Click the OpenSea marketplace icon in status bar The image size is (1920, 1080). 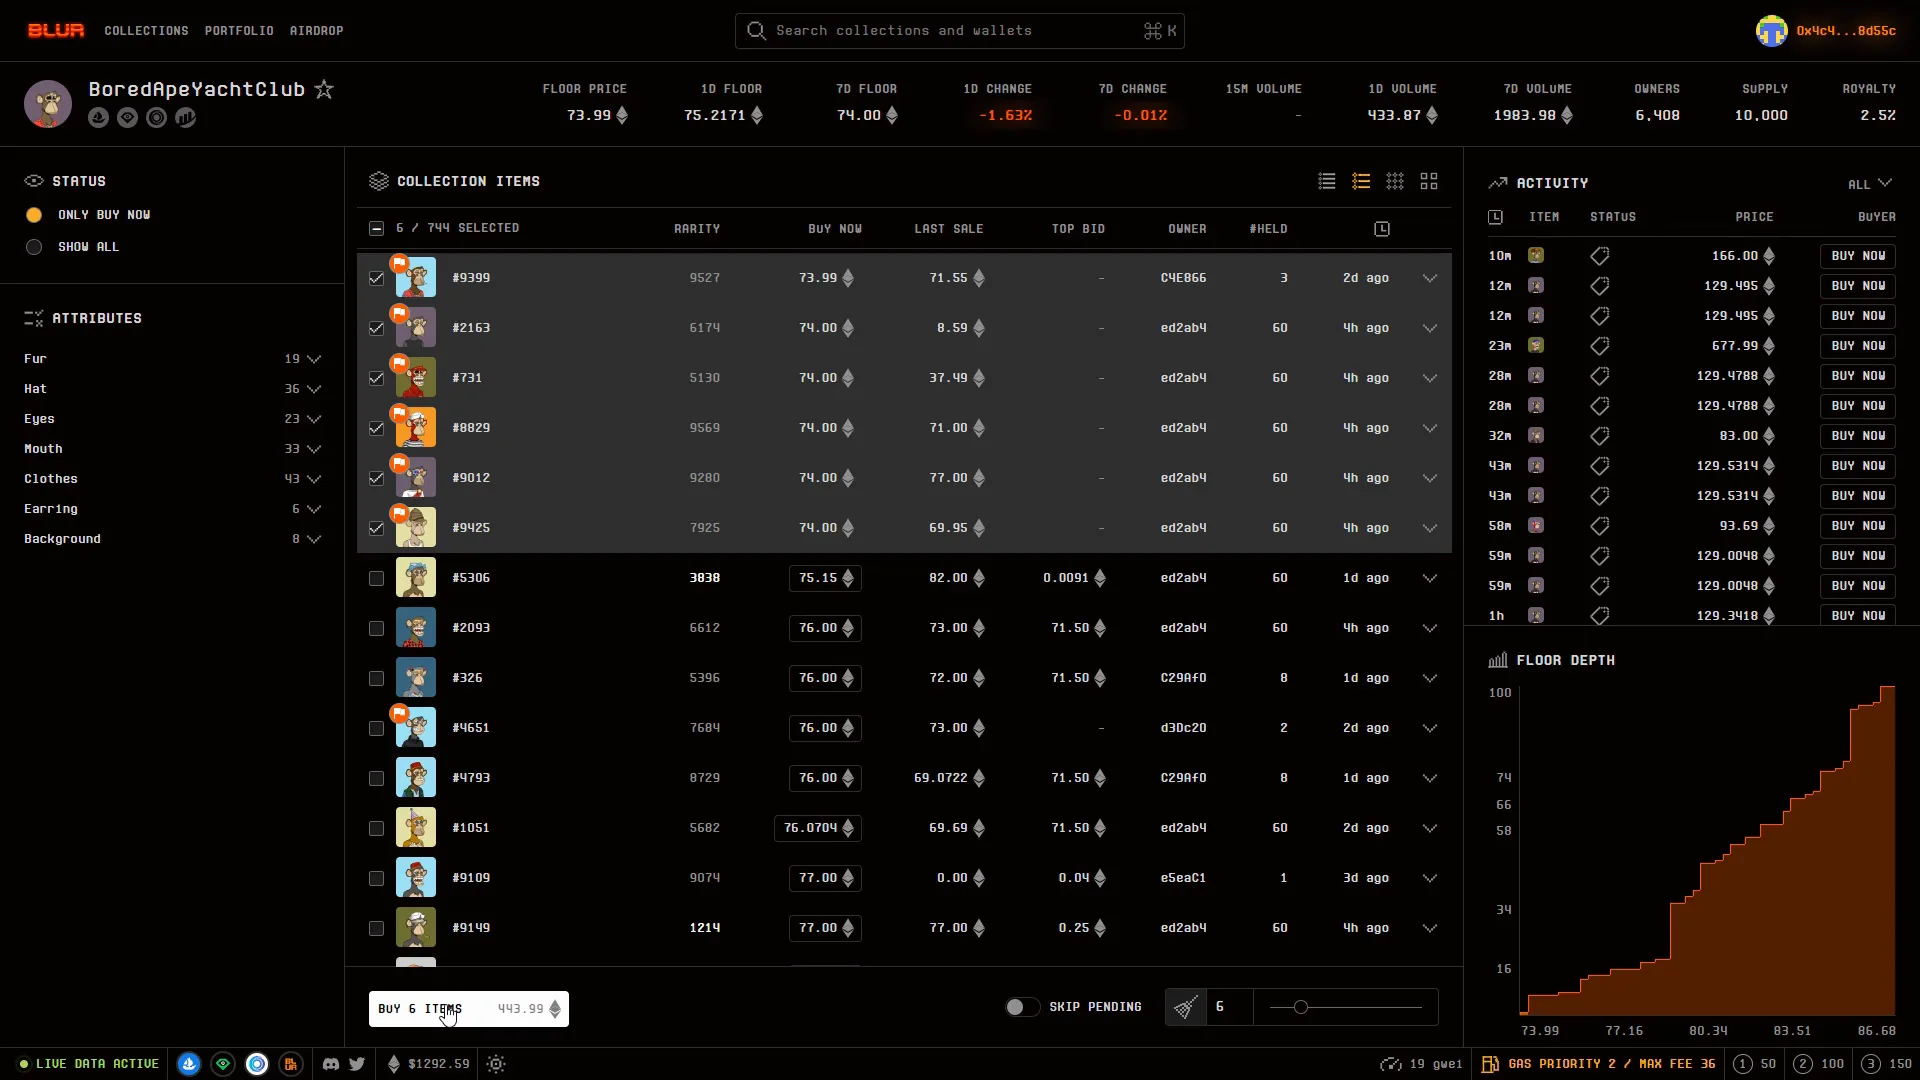coord(189,1064)
